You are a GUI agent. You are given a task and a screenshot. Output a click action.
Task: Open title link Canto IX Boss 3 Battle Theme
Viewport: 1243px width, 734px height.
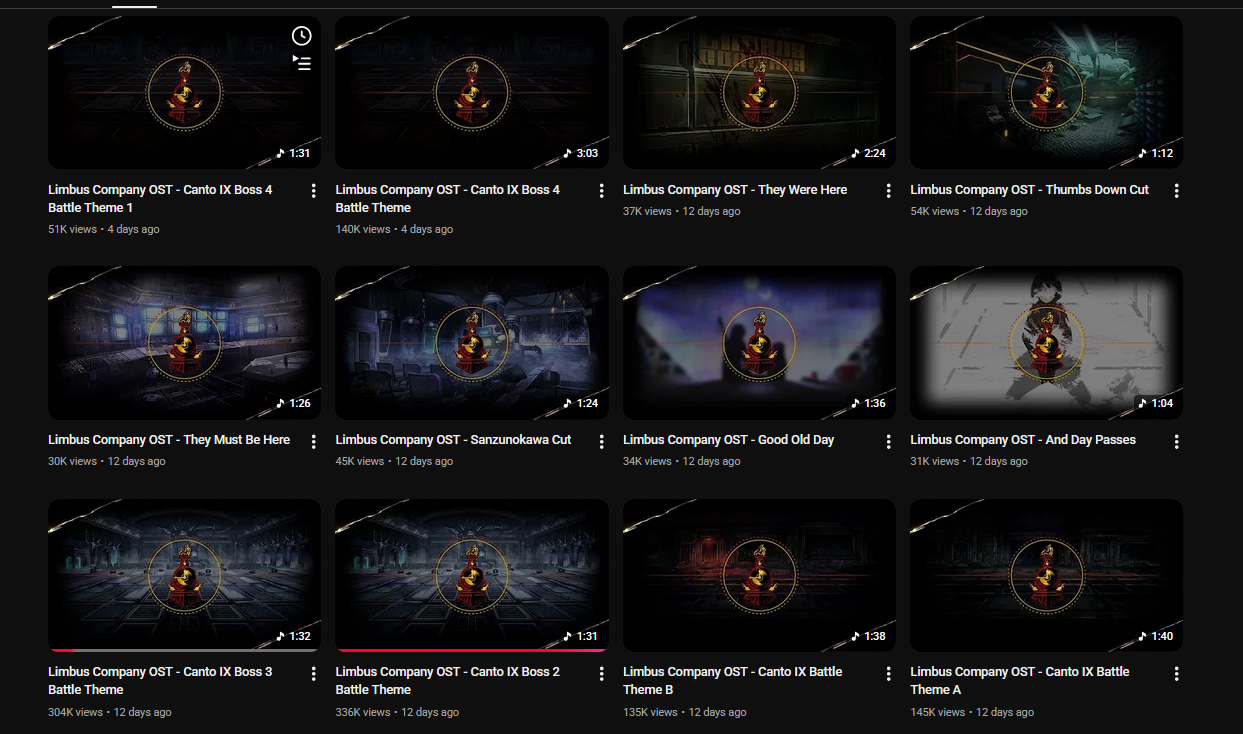160,680
